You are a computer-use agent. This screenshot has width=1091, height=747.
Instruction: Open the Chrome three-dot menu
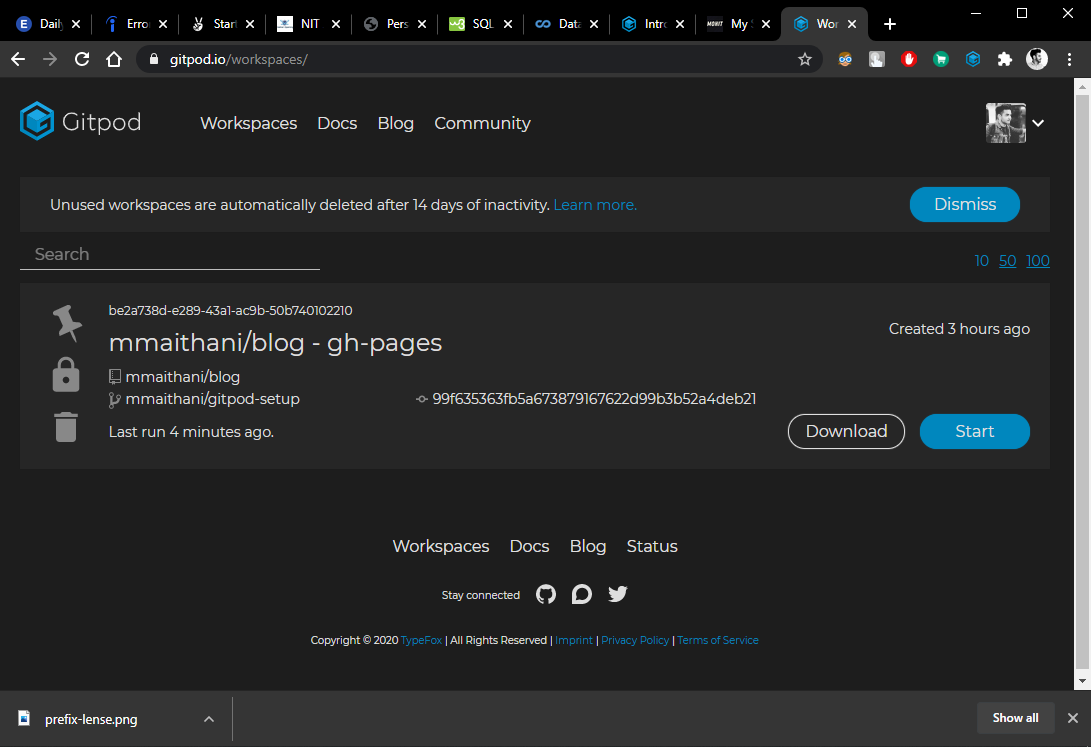[x=1069, y=59]
